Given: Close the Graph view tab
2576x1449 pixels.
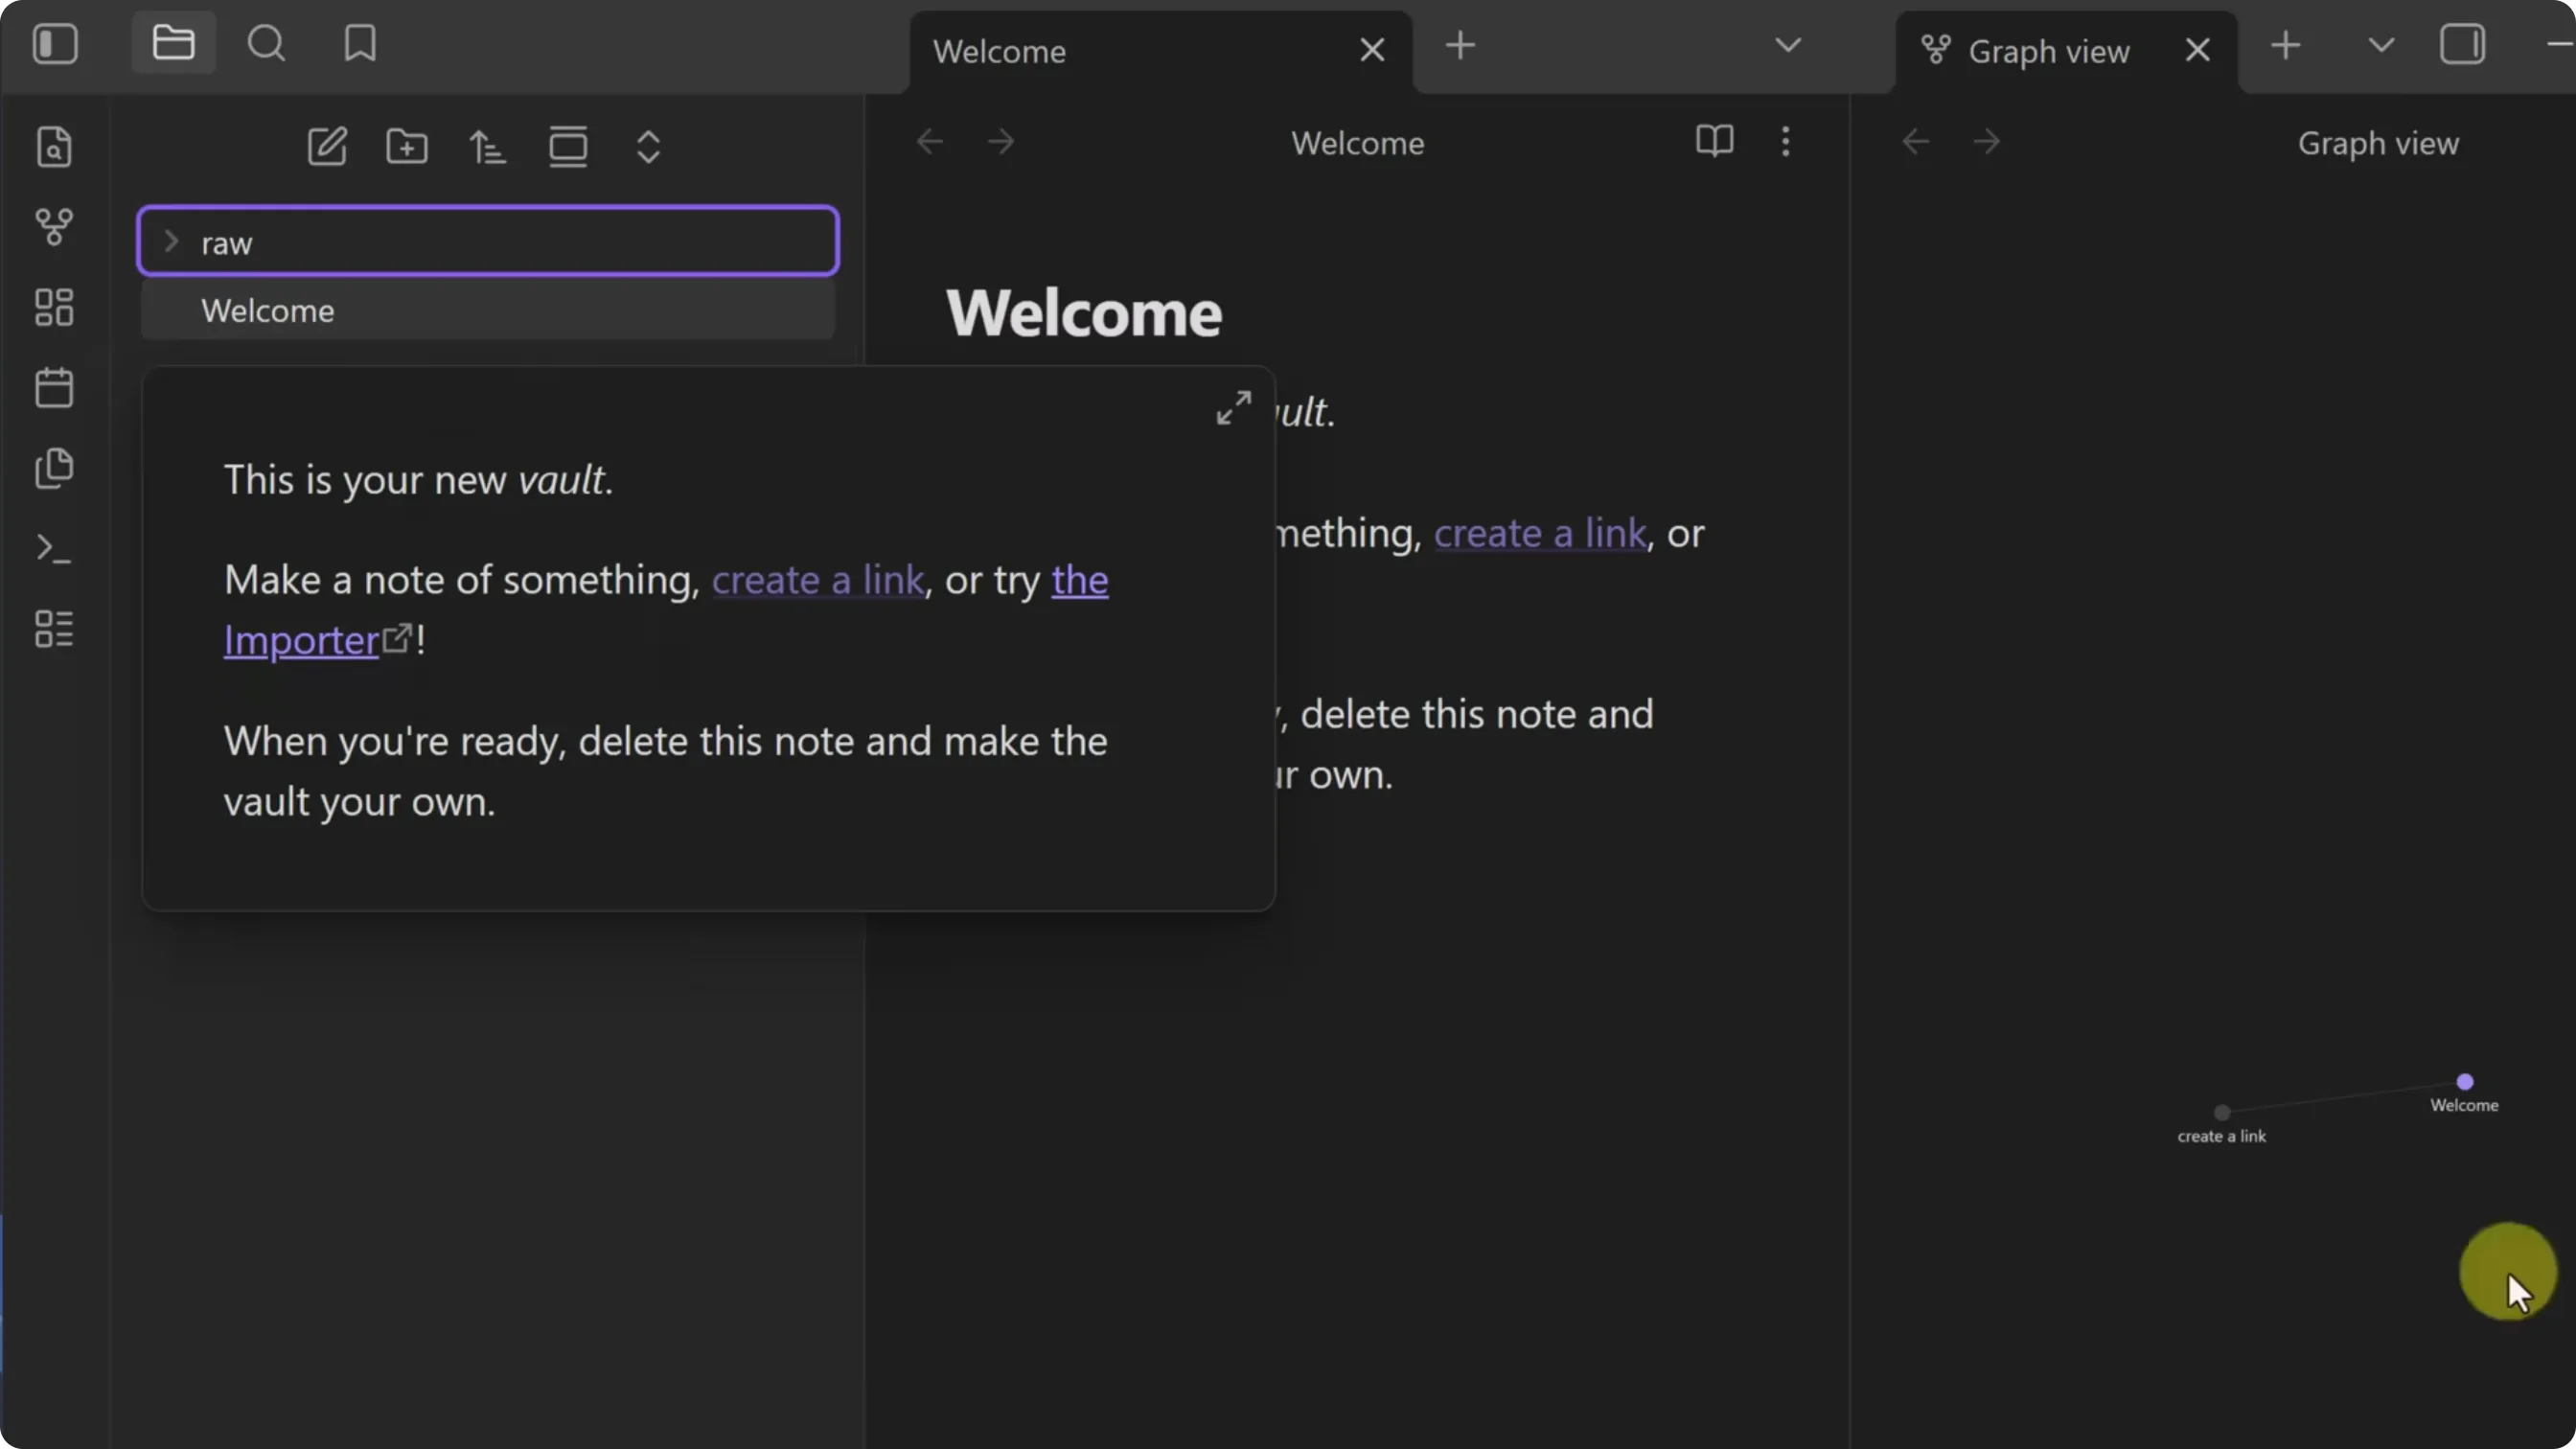Looking at the screenshot, I should [2197, 50].
